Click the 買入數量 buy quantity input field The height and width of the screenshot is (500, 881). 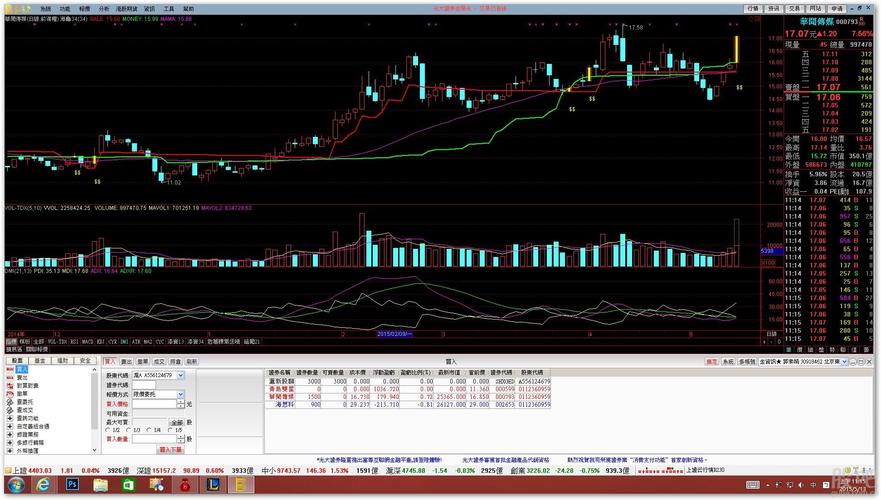tap(155, 439)
